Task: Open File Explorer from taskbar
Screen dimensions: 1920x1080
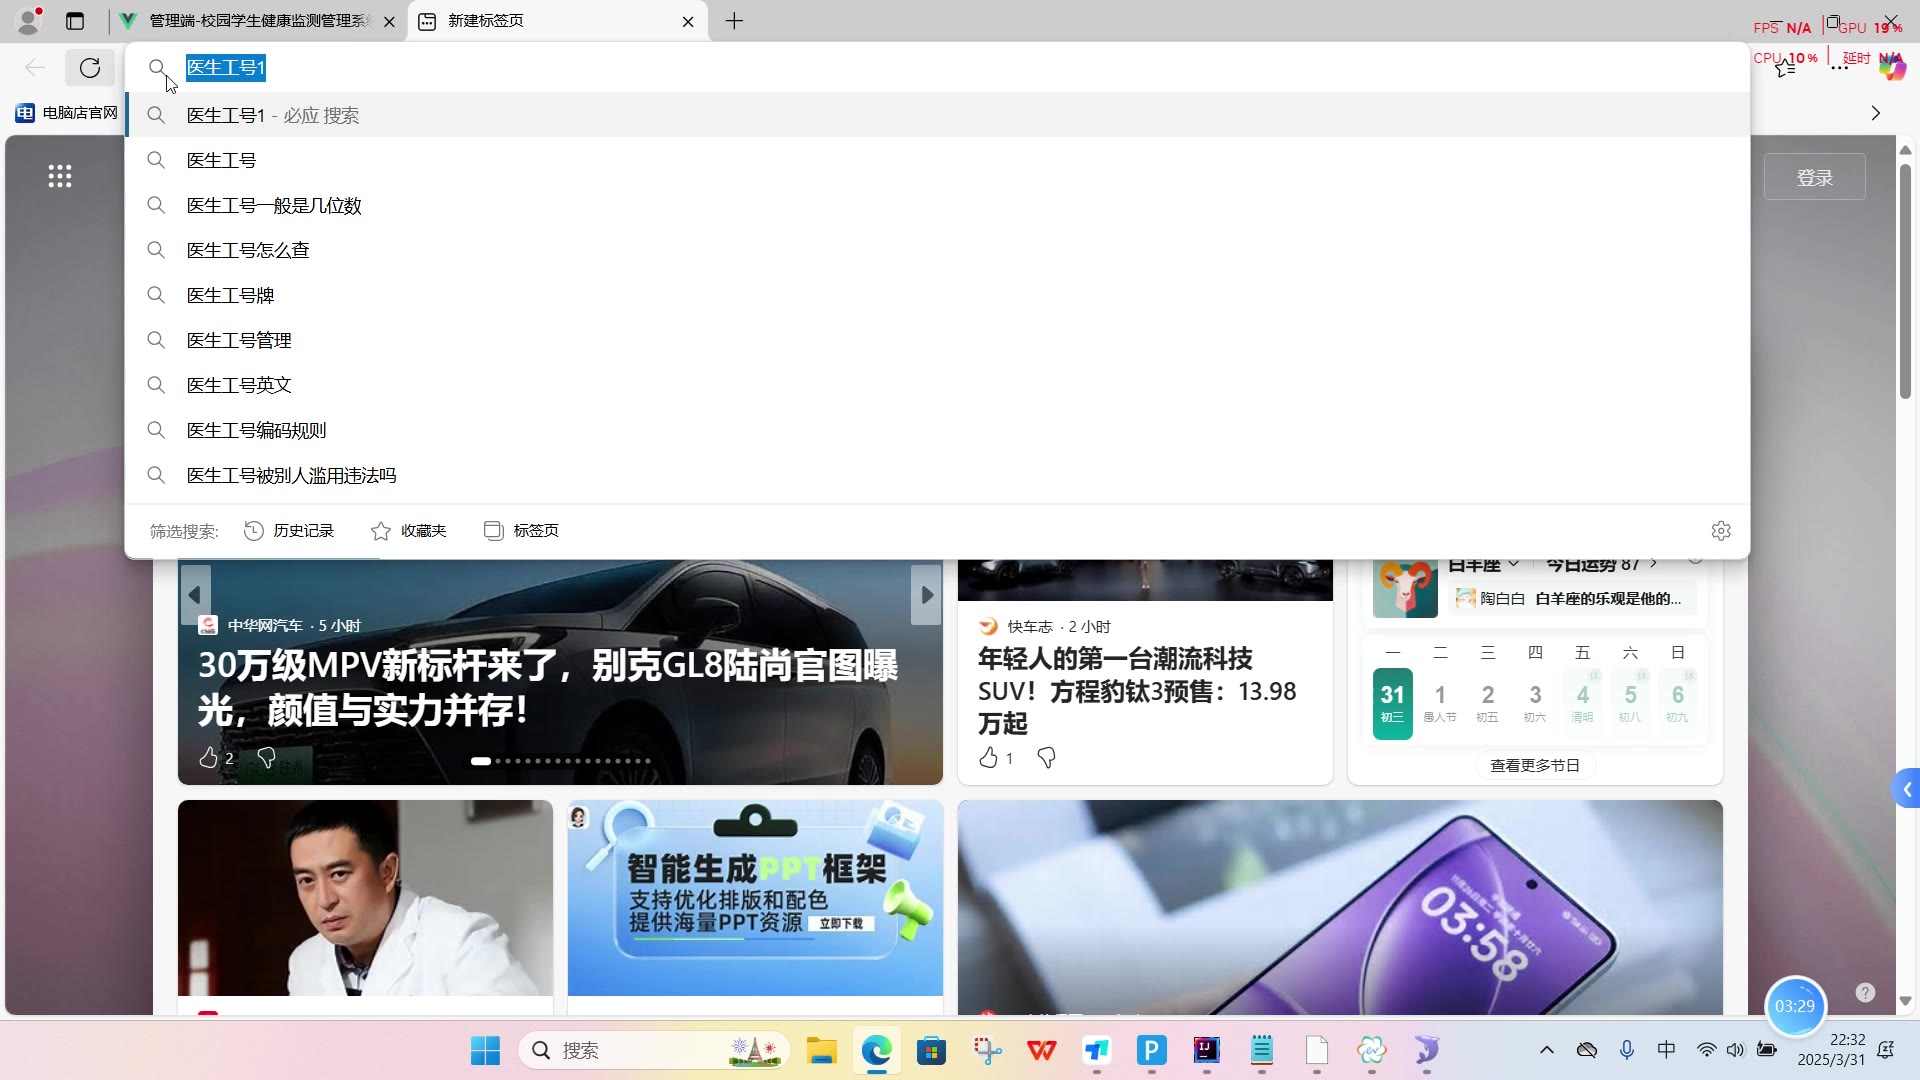Action: (x=821, y=1050)
